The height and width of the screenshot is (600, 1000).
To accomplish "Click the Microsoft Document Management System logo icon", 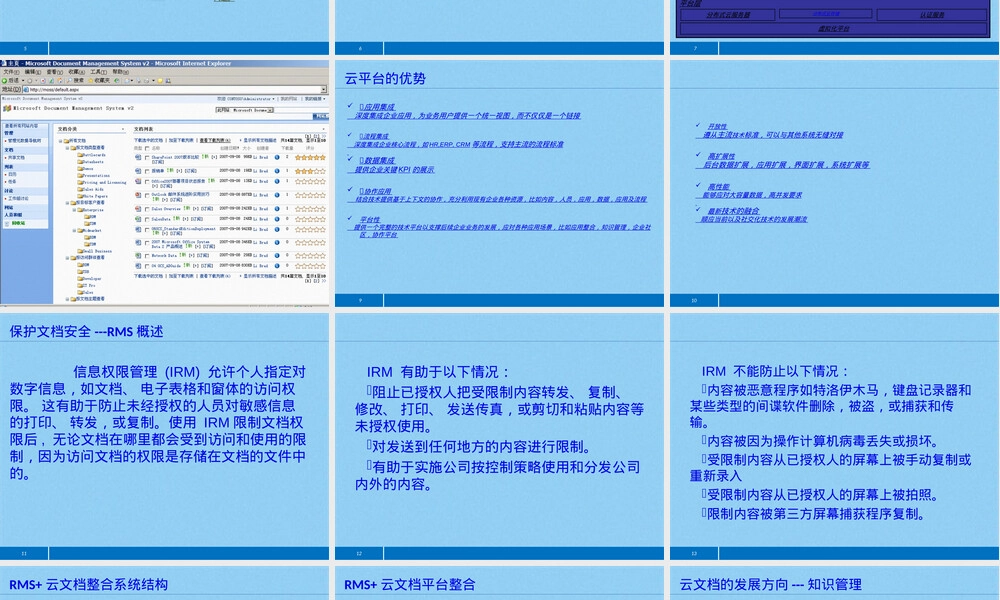I will point(7,108).
